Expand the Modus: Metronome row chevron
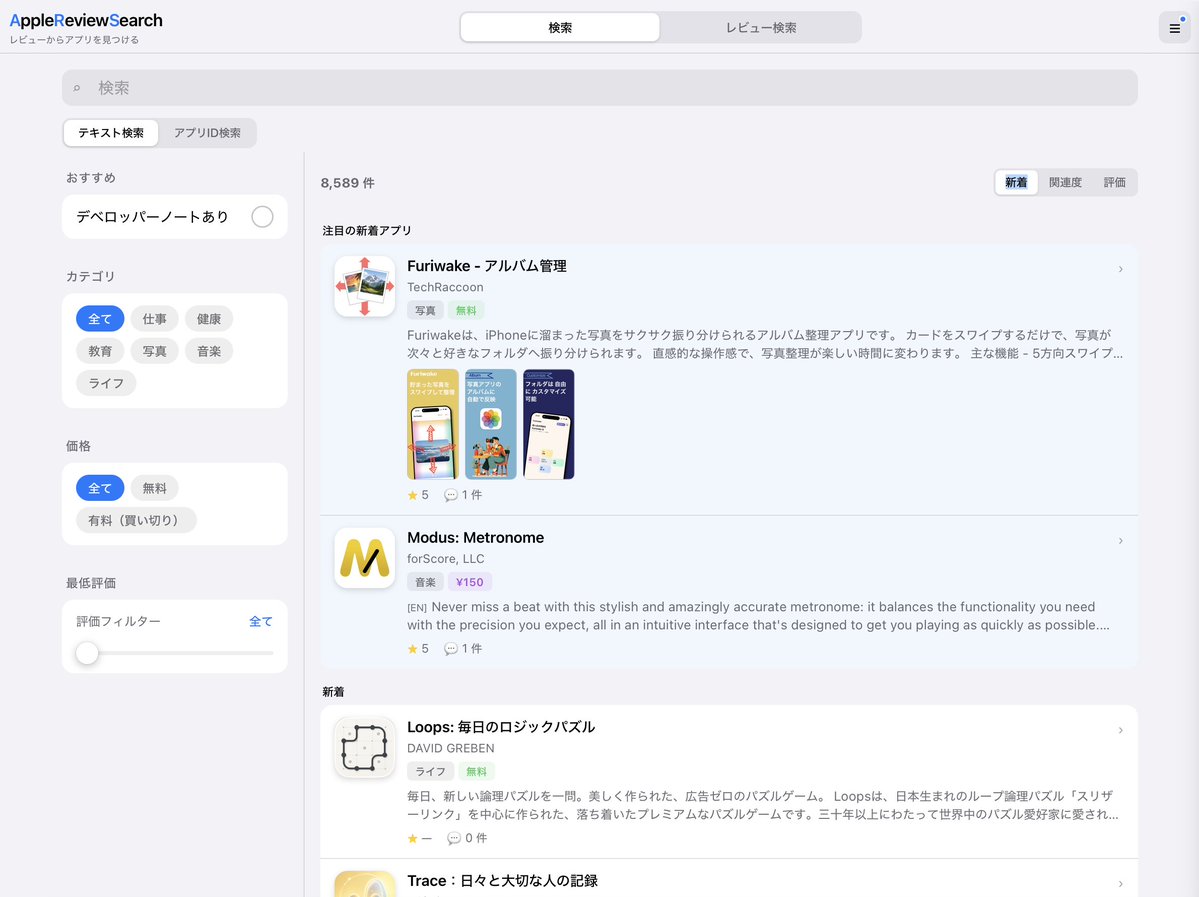 [x=1120, y=541]
